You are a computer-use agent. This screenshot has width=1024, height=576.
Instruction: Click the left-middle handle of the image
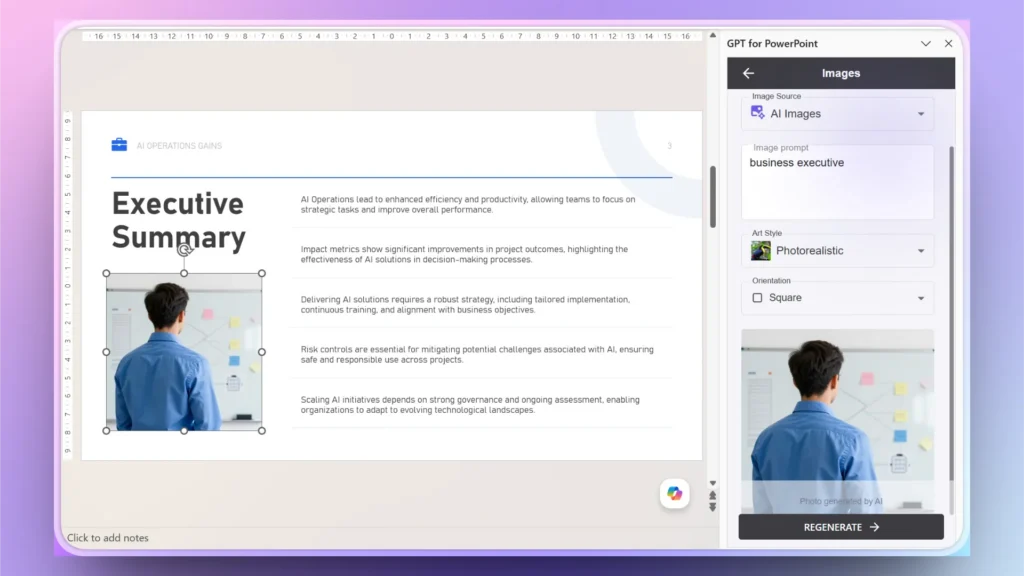(106, 352)
